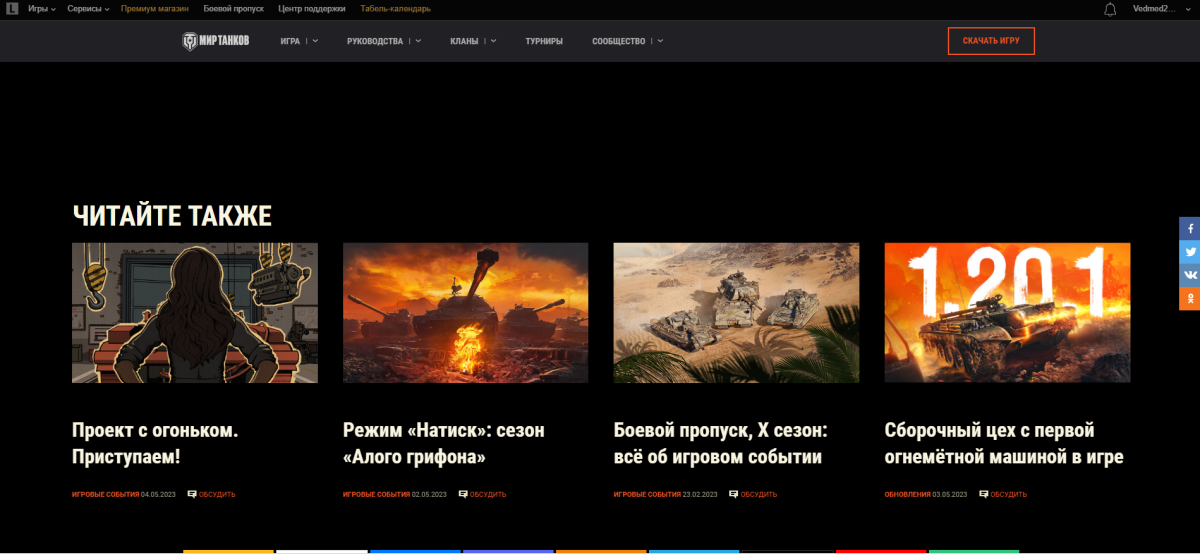This screenshot has height=555, width=1200.
Task: Click the 1.20.1 flamethrower tank thumbnail
Action: coord(1007,312)
